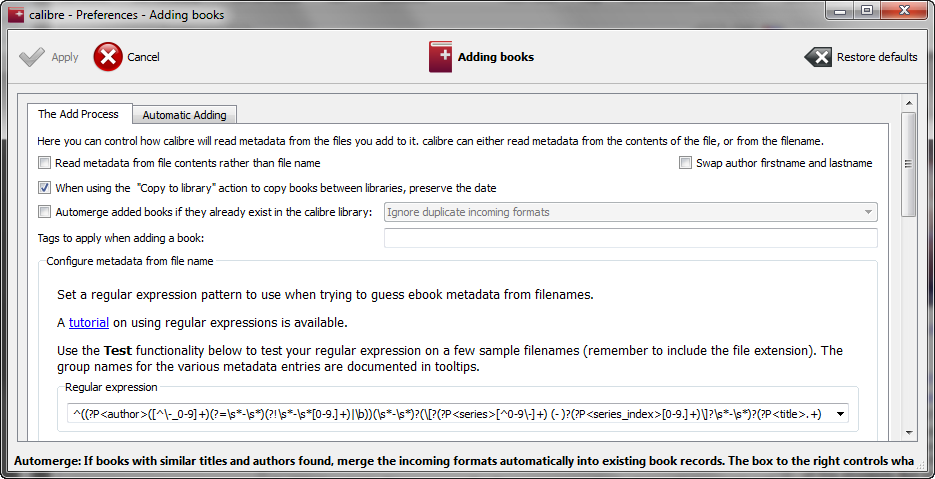Click the vertical scrollbar thumb
This screenshot has width=935, height=479.
pyautogui.click(x=908, y=165)
